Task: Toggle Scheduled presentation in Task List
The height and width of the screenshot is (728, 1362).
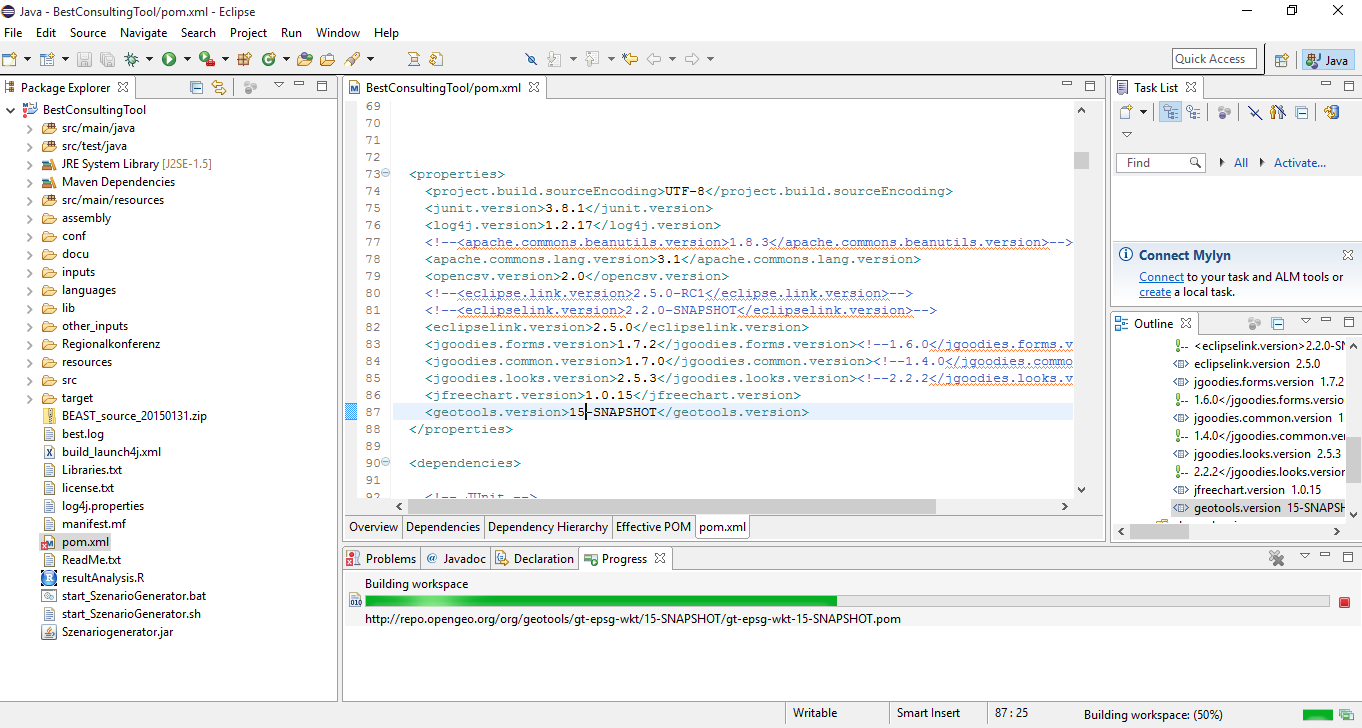Action: (1193, 112)
